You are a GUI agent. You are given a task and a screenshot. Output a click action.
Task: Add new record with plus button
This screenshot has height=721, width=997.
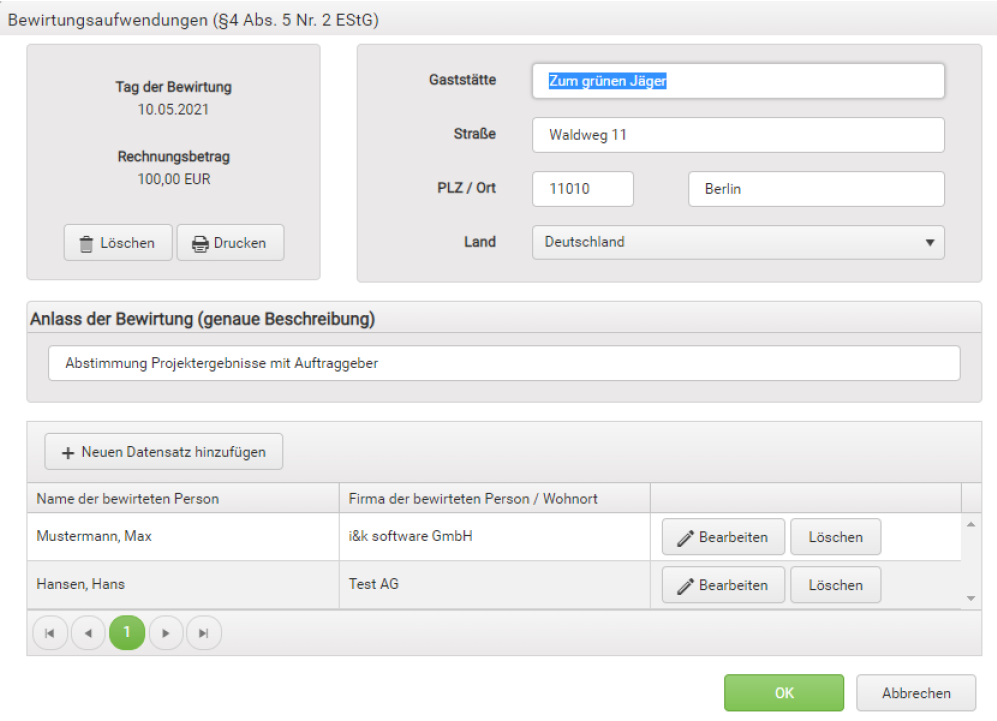[164, 452]
